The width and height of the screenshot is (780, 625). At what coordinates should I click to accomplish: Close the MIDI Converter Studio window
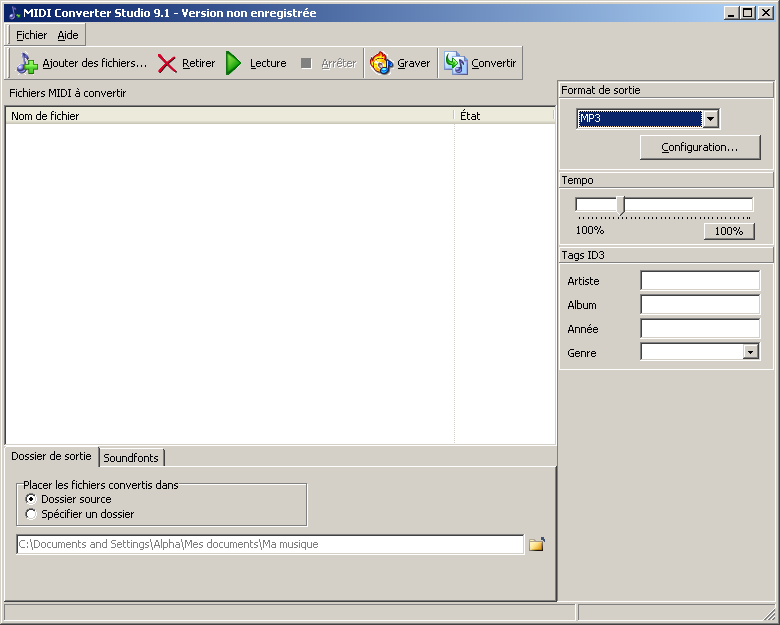tap(766, 13)
